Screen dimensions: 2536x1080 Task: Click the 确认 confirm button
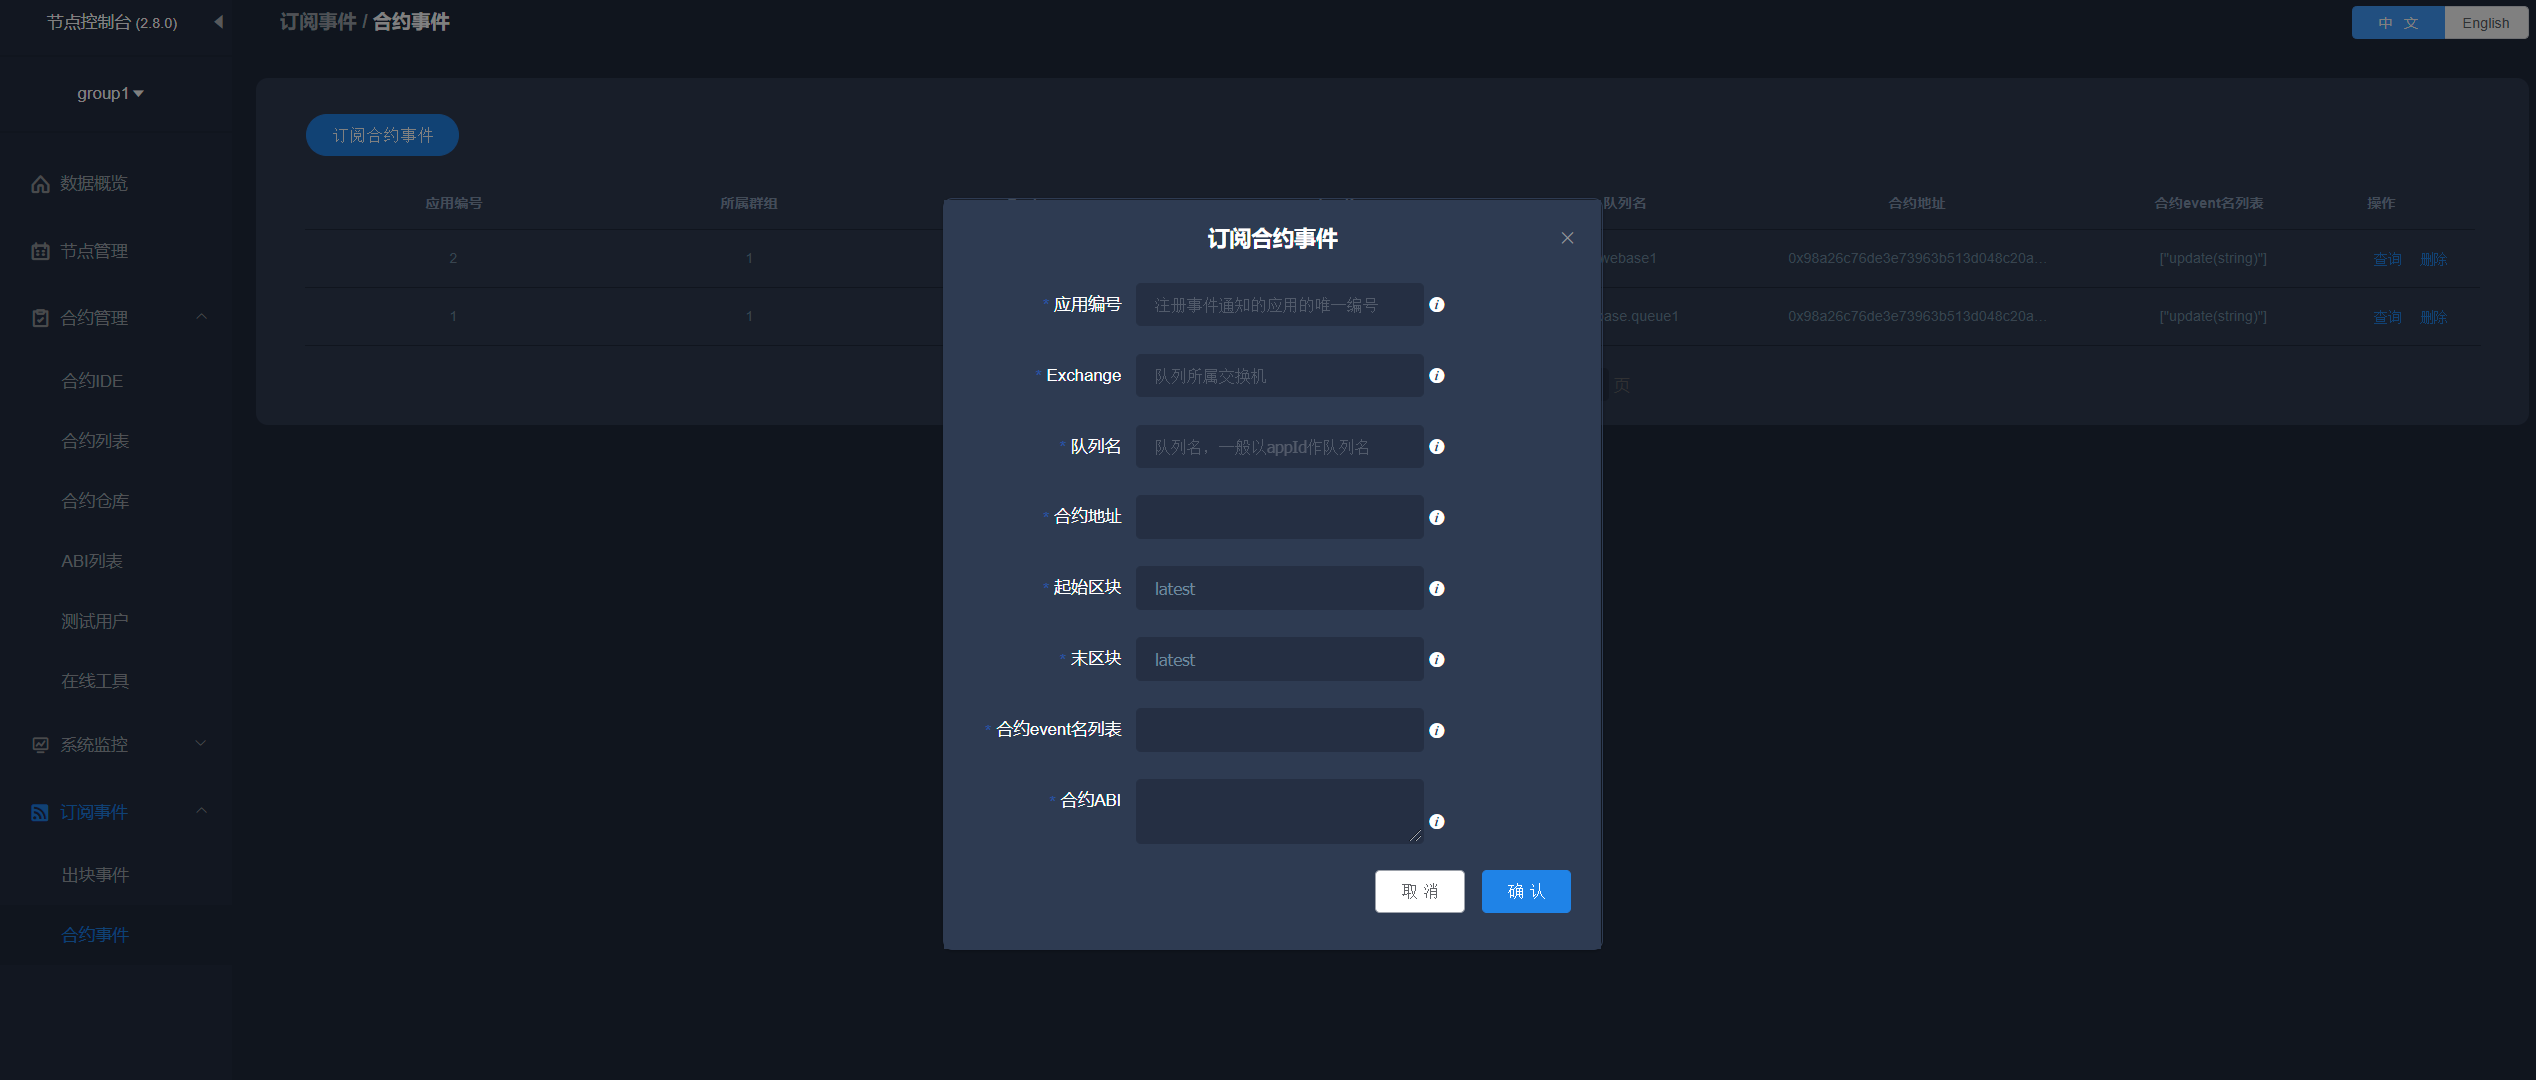[1526, 891]
